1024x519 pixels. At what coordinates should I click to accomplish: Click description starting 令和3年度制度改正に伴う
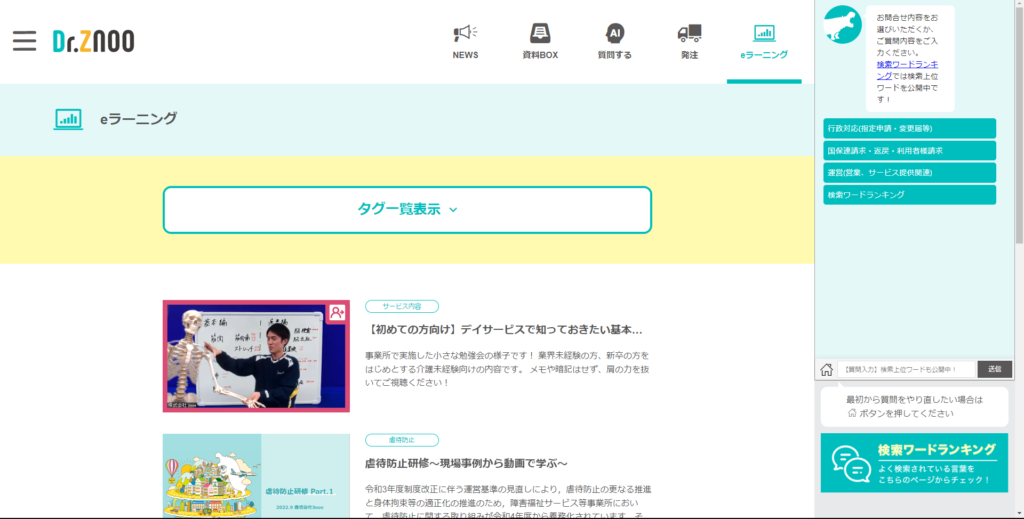click(508, 501)
